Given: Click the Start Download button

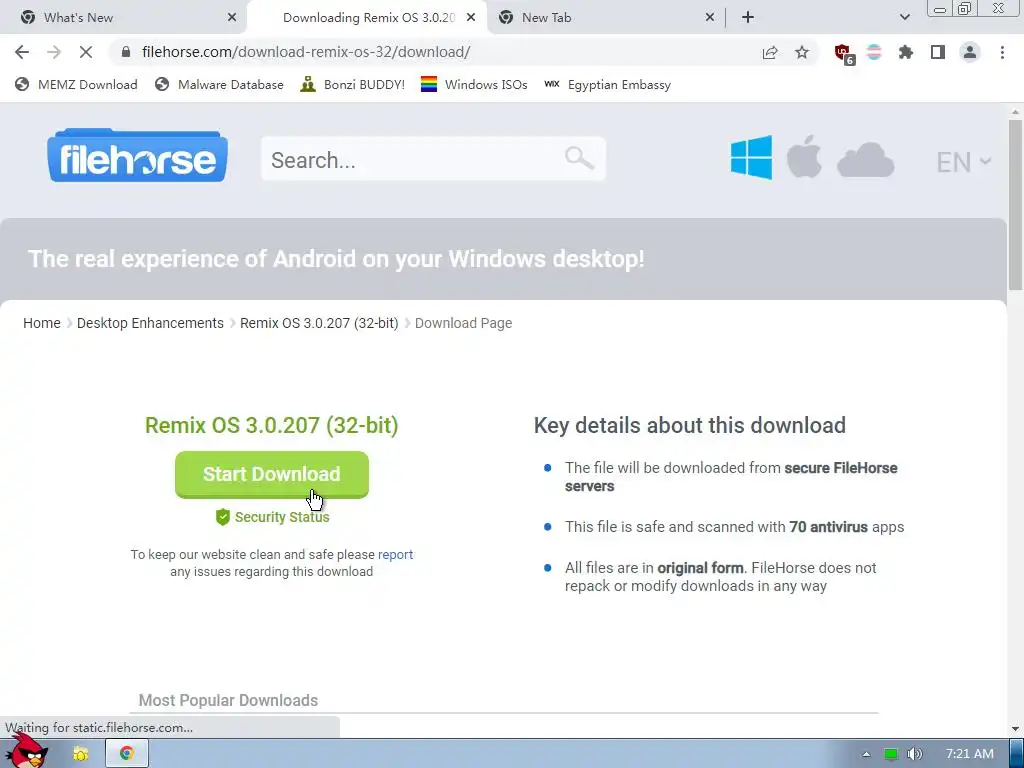Looking at the screenshot, I should click(272, 474).
